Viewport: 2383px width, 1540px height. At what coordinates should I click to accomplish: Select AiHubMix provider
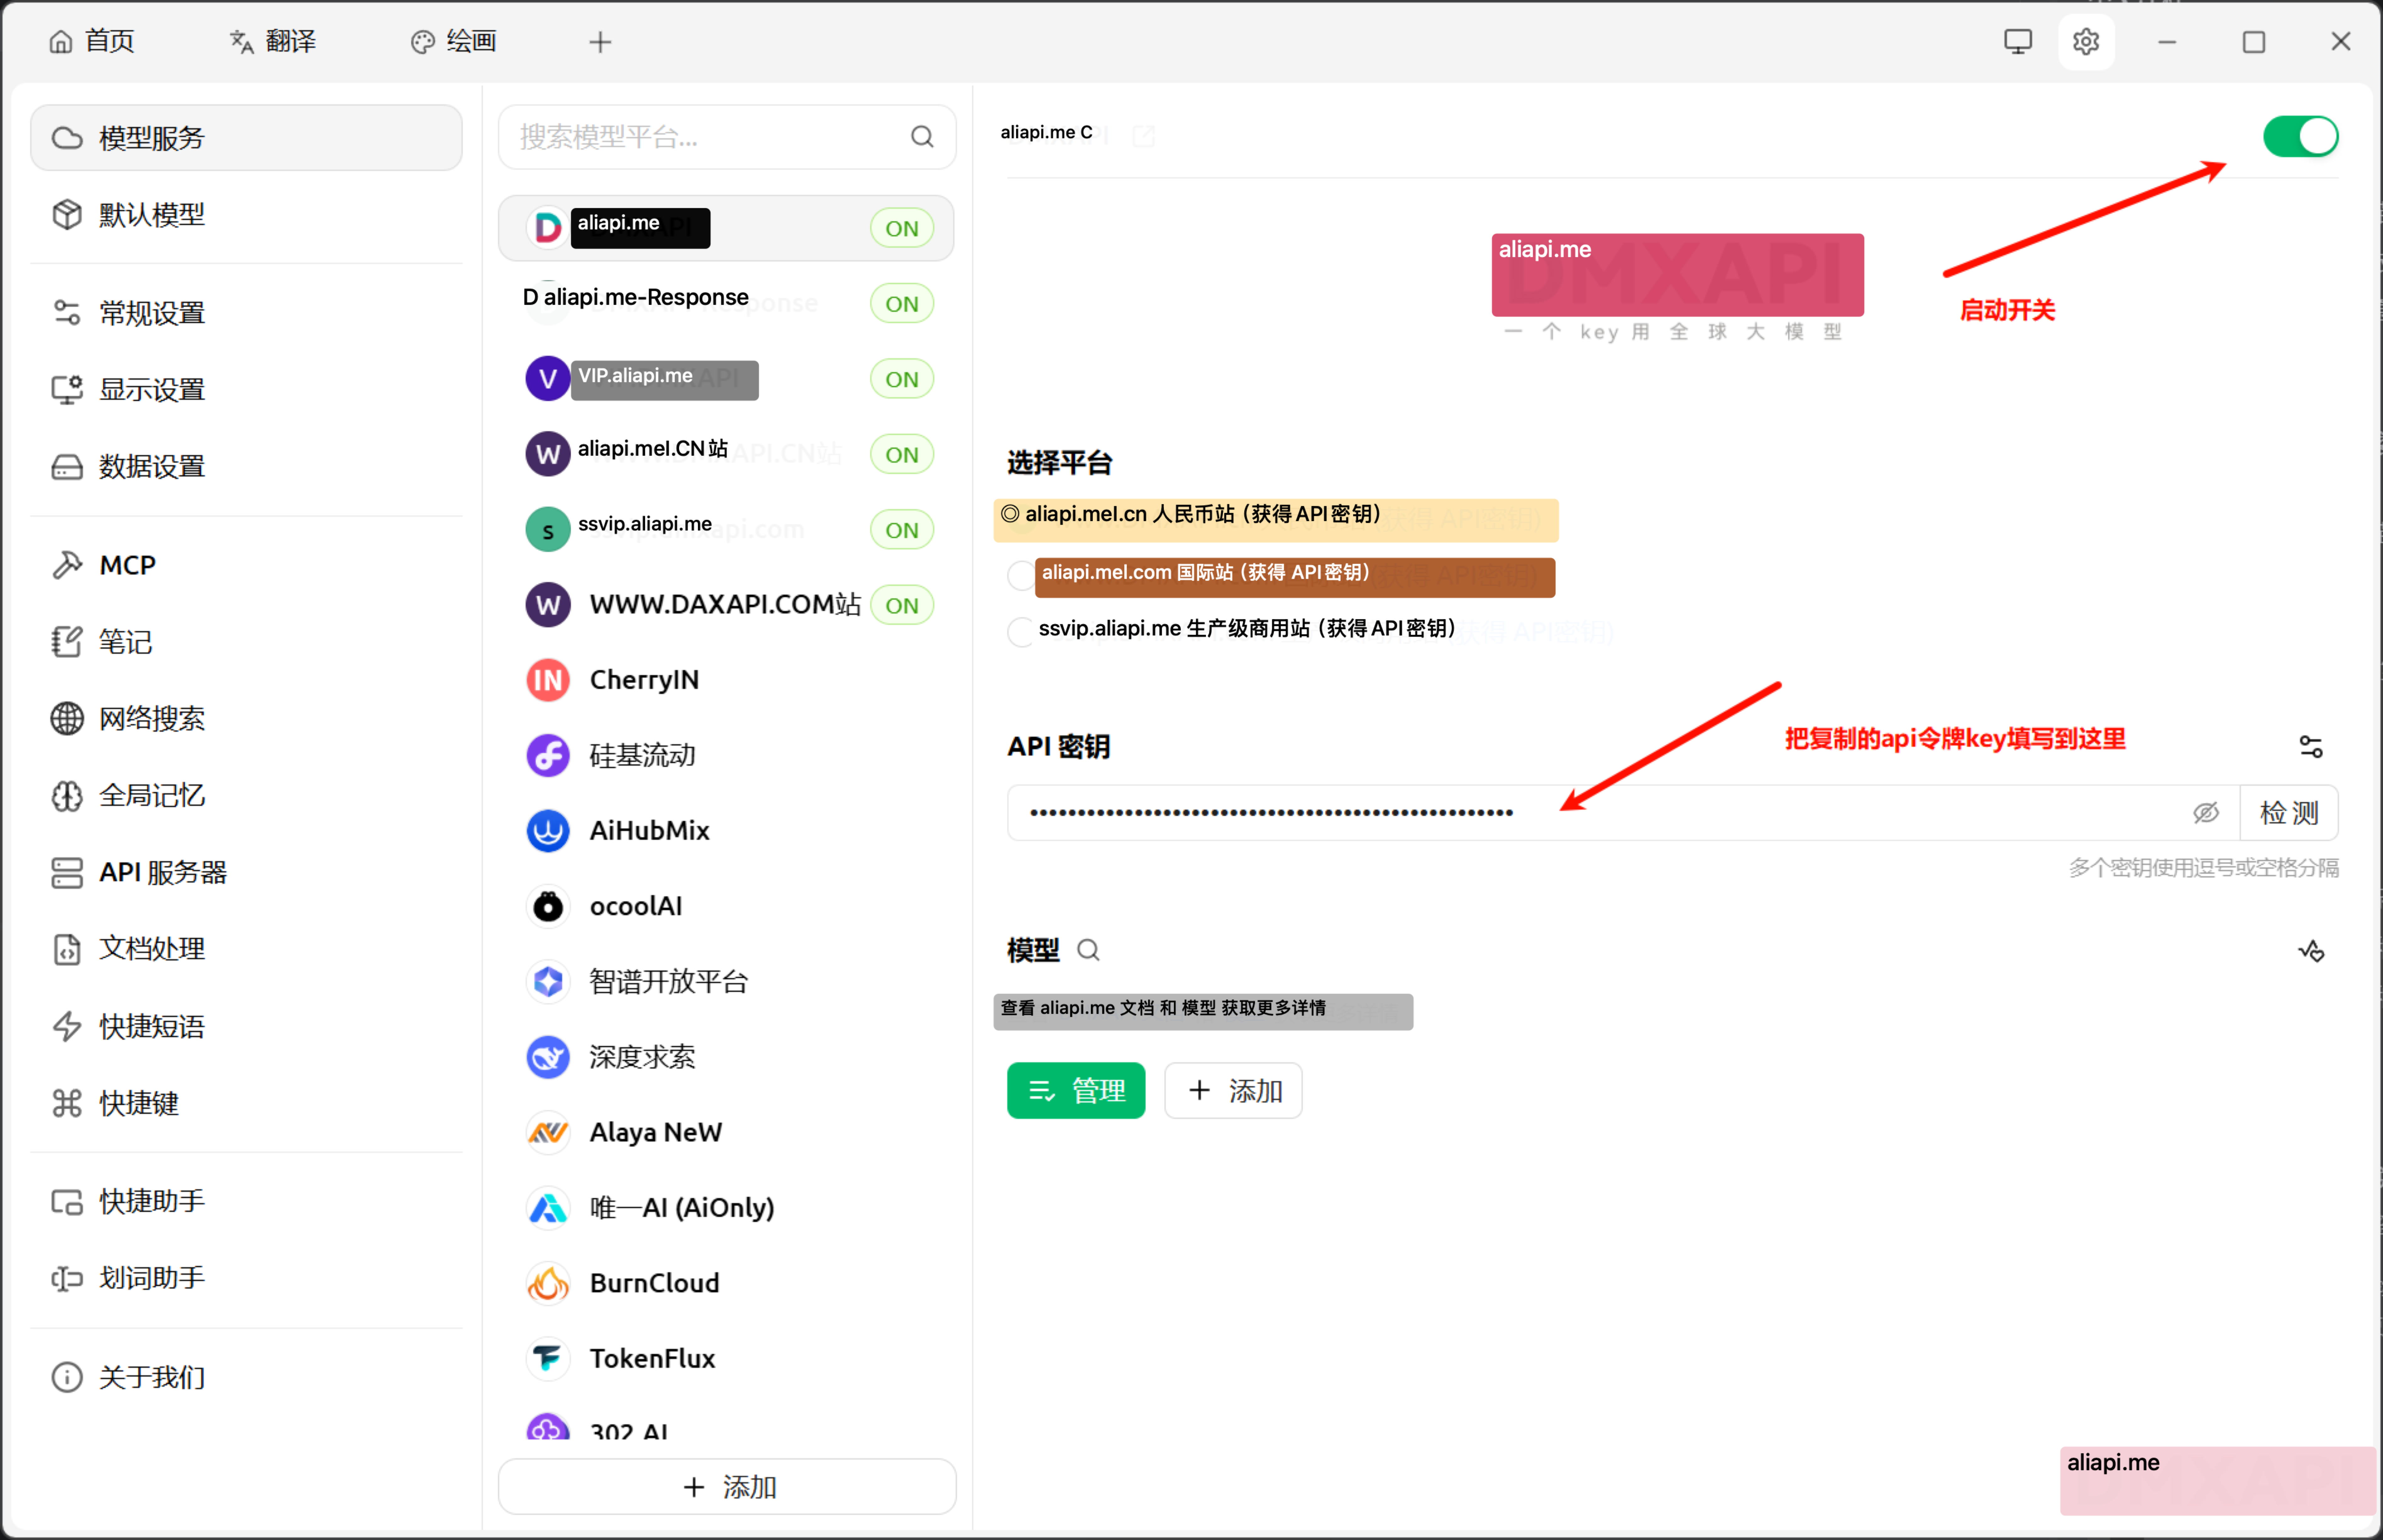726,831
